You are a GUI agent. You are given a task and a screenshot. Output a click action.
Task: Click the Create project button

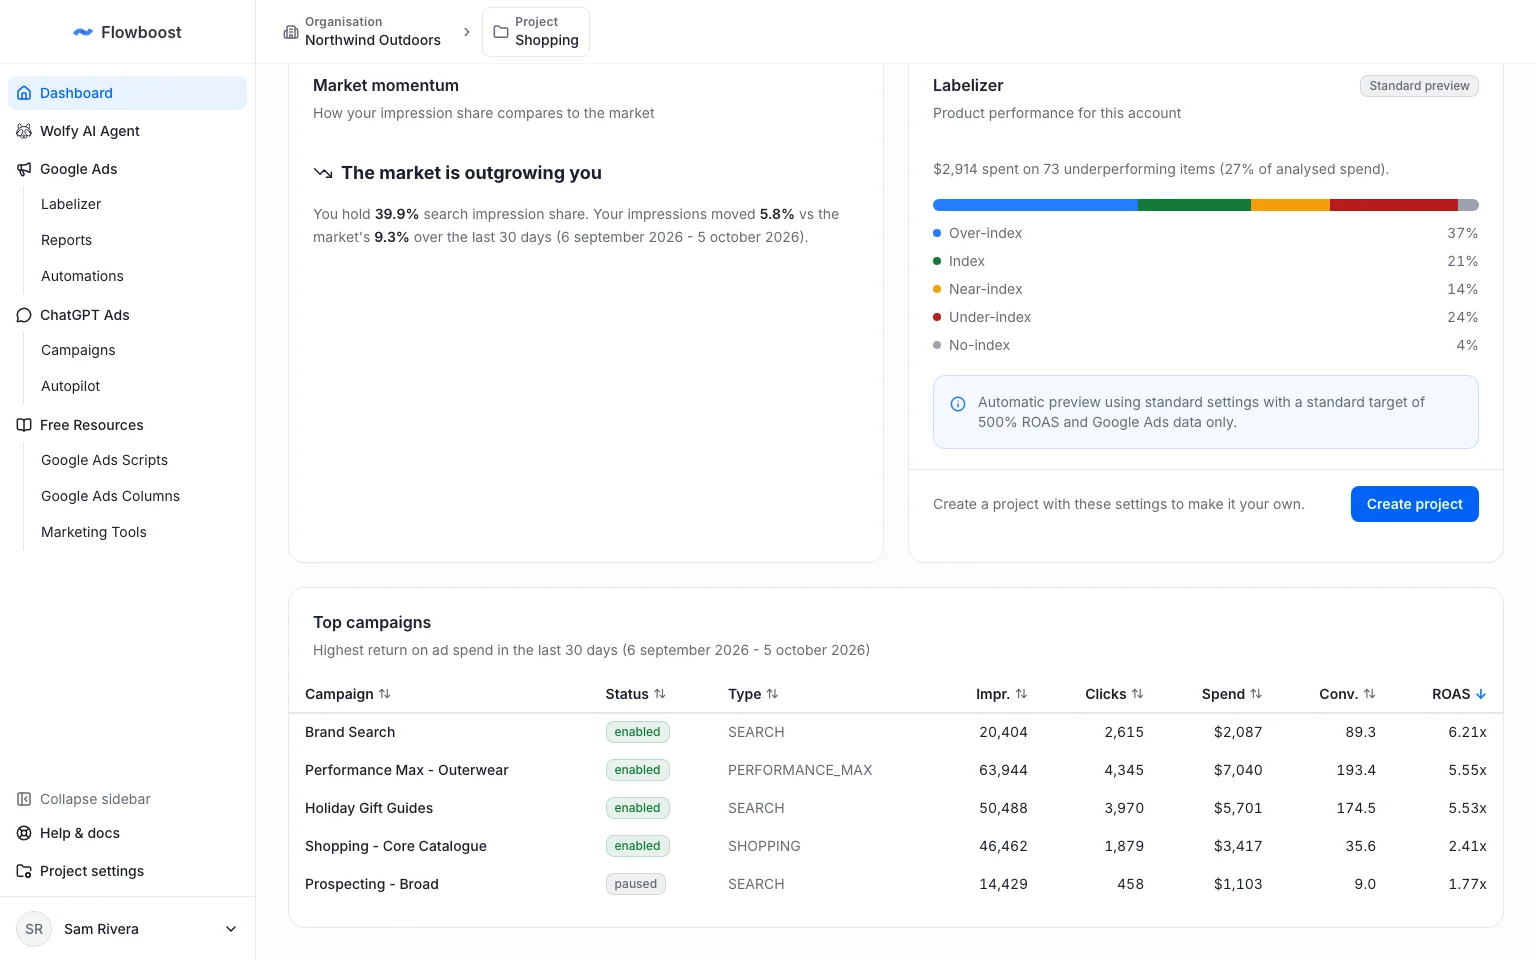click(1414, 504)
